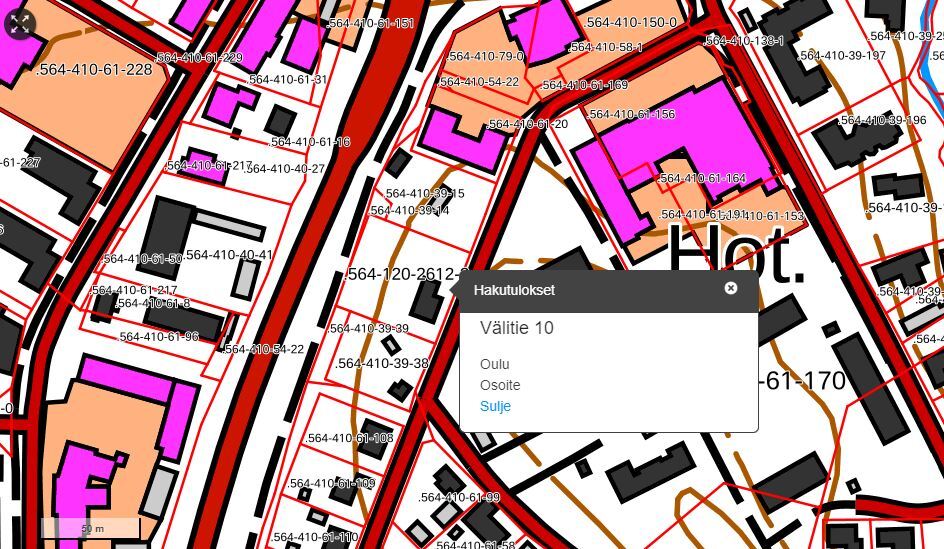Screen dimensions: 944x549
Task: Click the blue Sulje link
Action: [495, 407]
